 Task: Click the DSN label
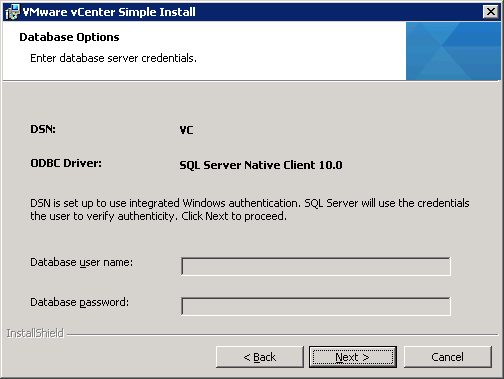[43, 129]
